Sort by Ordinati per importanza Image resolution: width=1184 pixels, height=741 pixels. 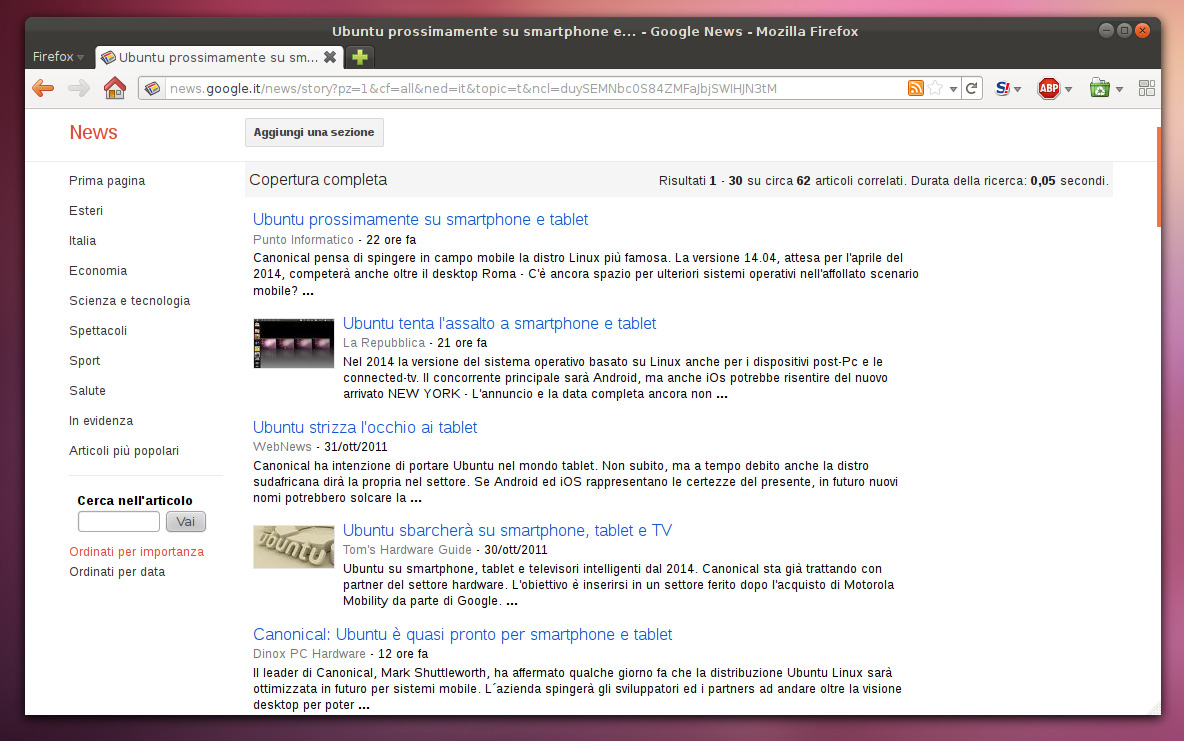[x=137, y=552]
